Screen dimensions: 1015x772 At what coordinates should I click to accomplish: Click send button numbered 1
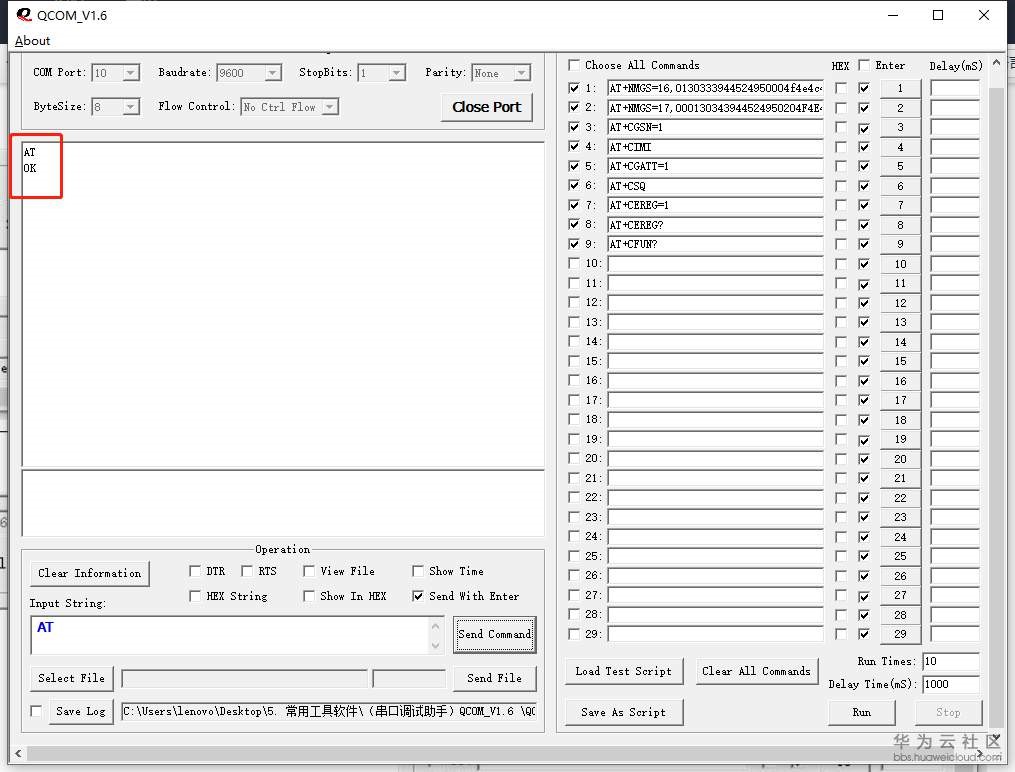(900, 88)
